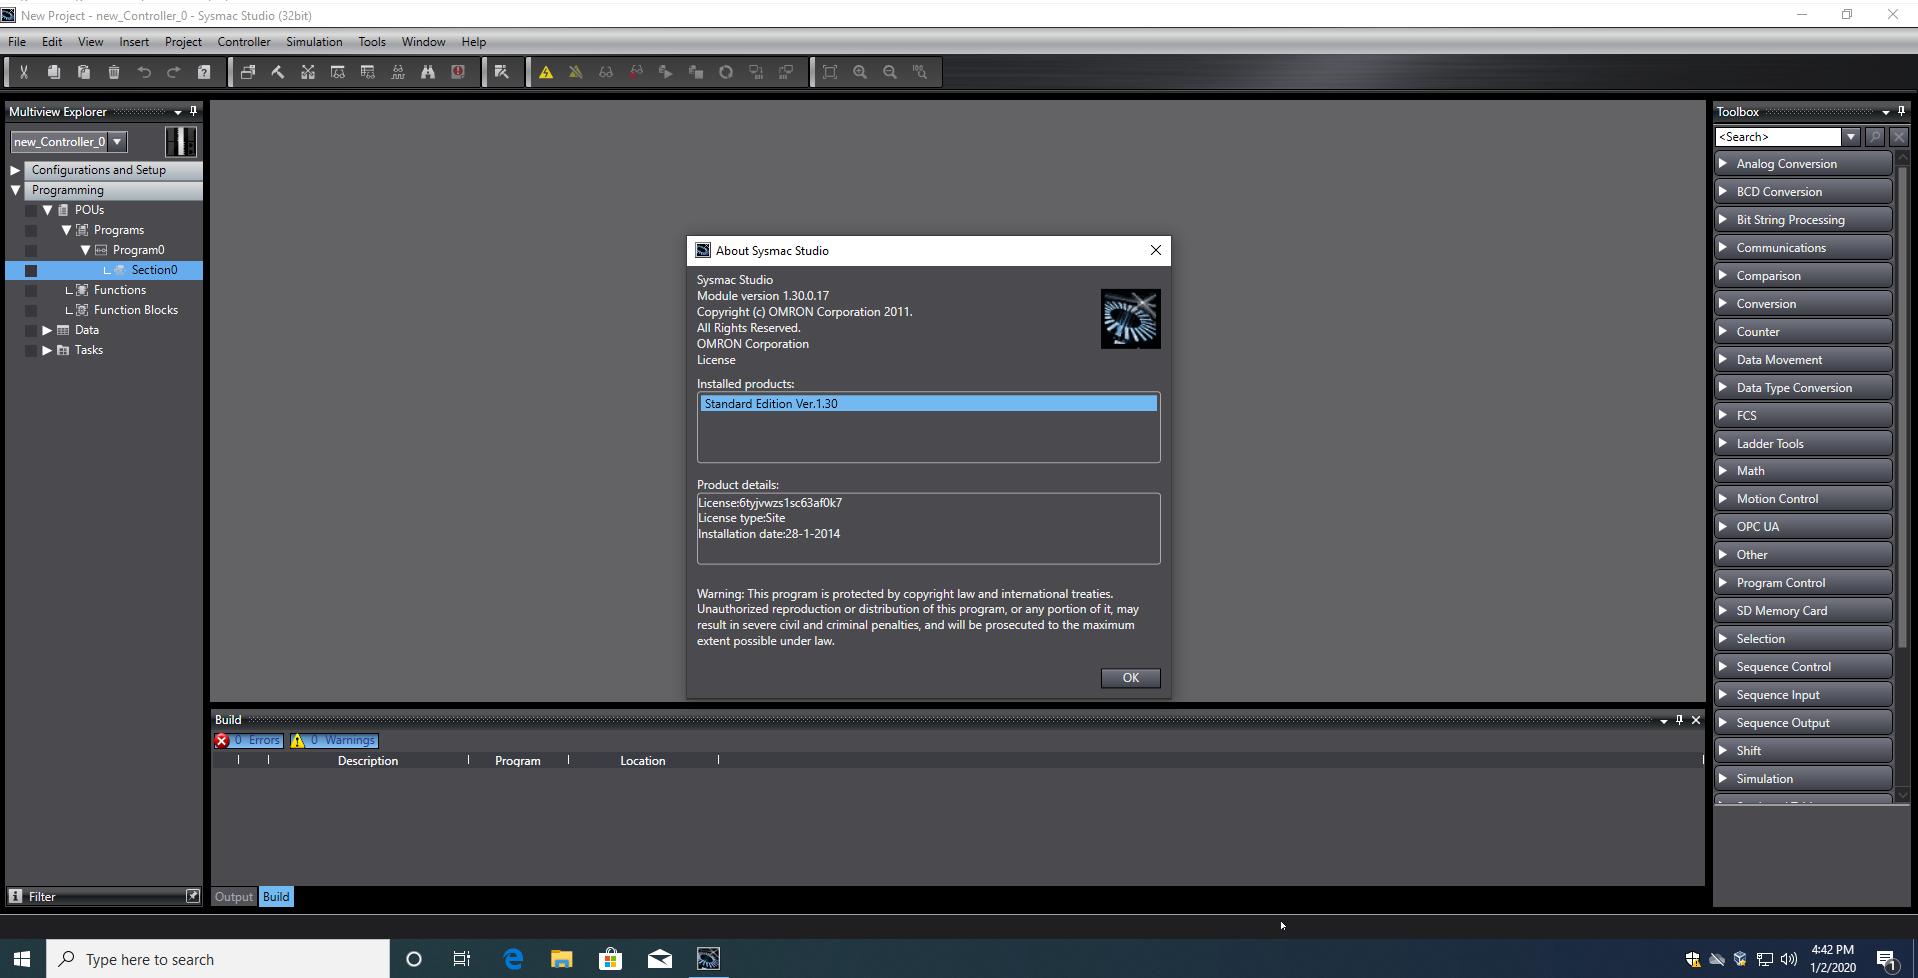1918x978 pixels.
Task: Open the Insert menu
Action: pos(134,42)
